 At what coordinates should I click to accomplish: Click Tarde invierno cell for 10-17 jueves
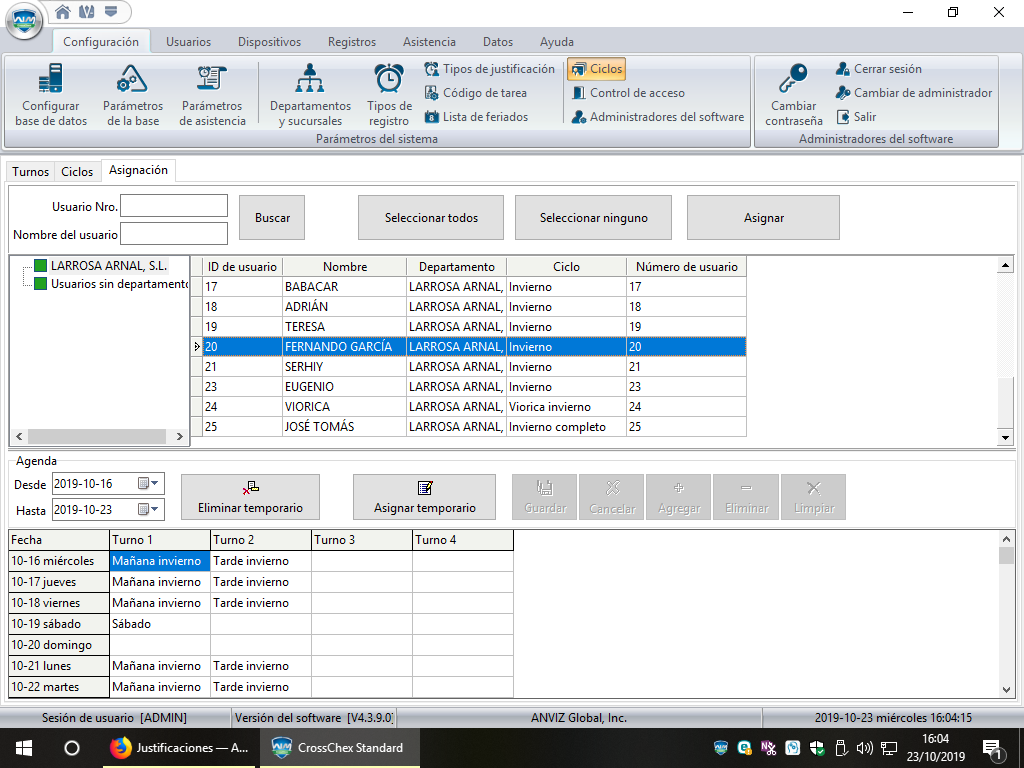261,582
